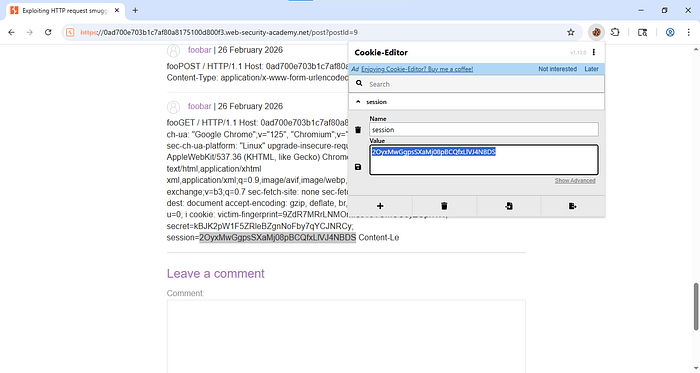Open the Chrome profile avatar icon

[670, 32]
